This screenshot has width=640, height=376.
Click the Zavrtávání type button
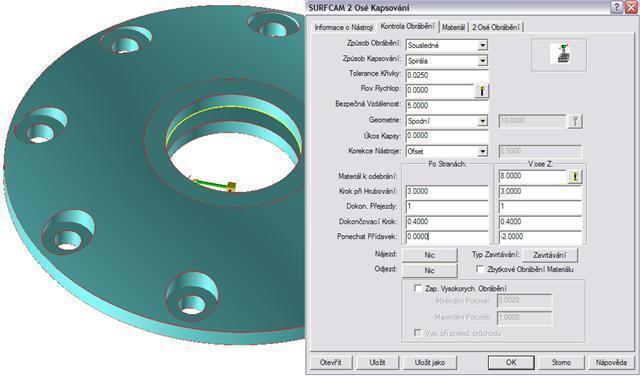pyautogui.click(x=550, y=255)
